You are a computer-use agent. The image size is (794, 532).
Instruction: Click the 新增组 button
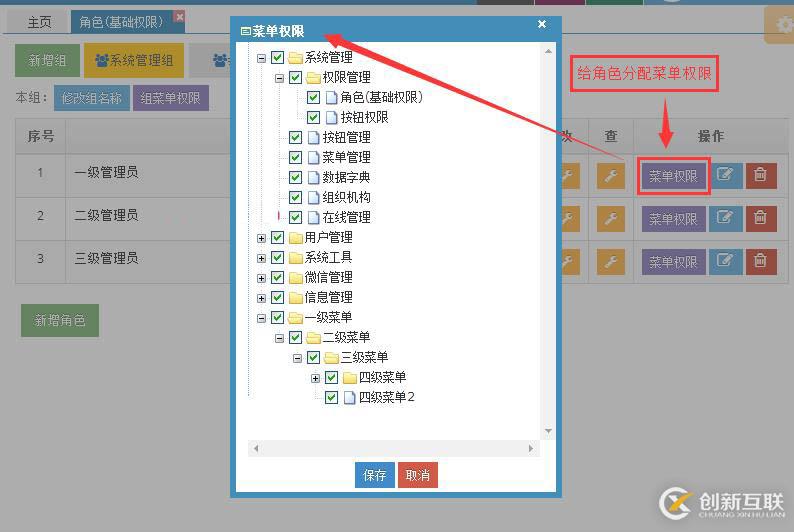click(47, 60)
